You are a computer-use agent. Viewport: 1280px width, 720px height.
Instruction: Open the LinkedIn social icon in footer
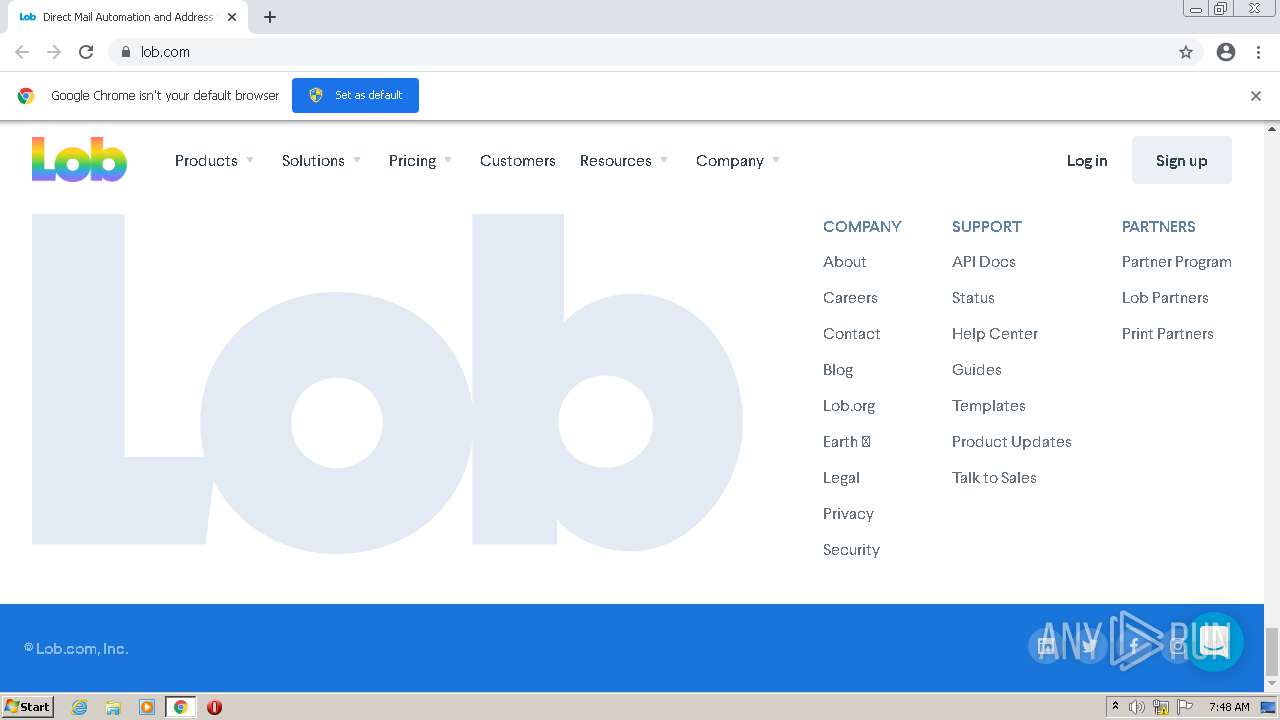1046,646
